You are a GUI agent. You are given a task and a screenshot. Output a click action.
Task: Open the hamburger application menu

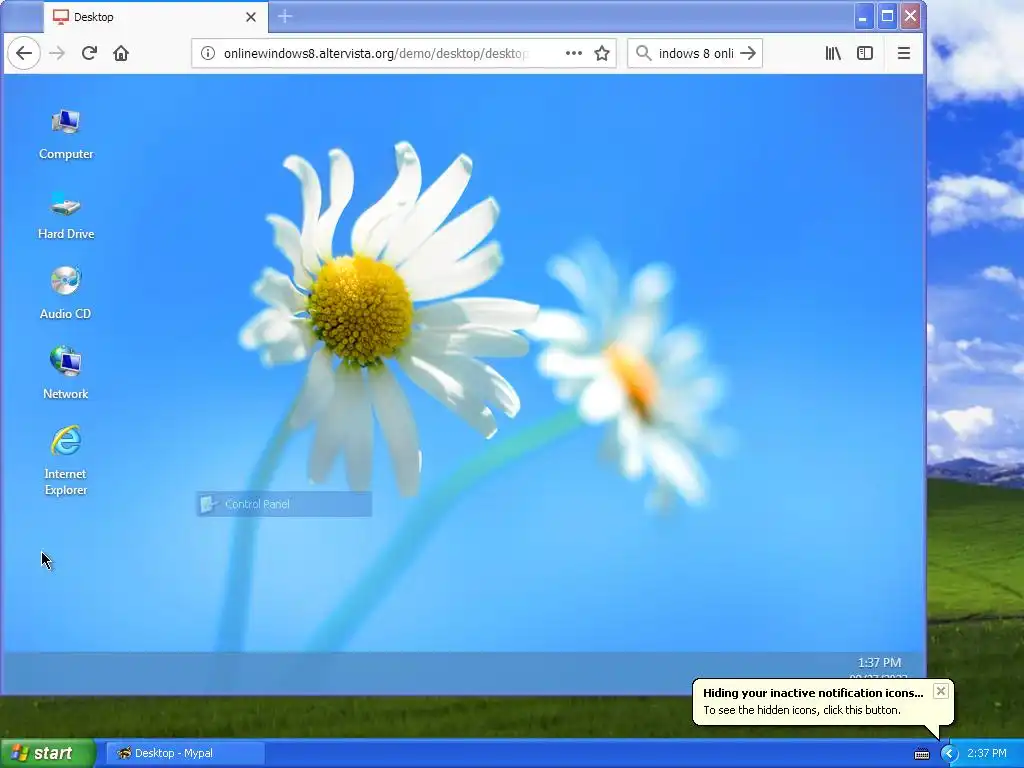click(904, 54)
